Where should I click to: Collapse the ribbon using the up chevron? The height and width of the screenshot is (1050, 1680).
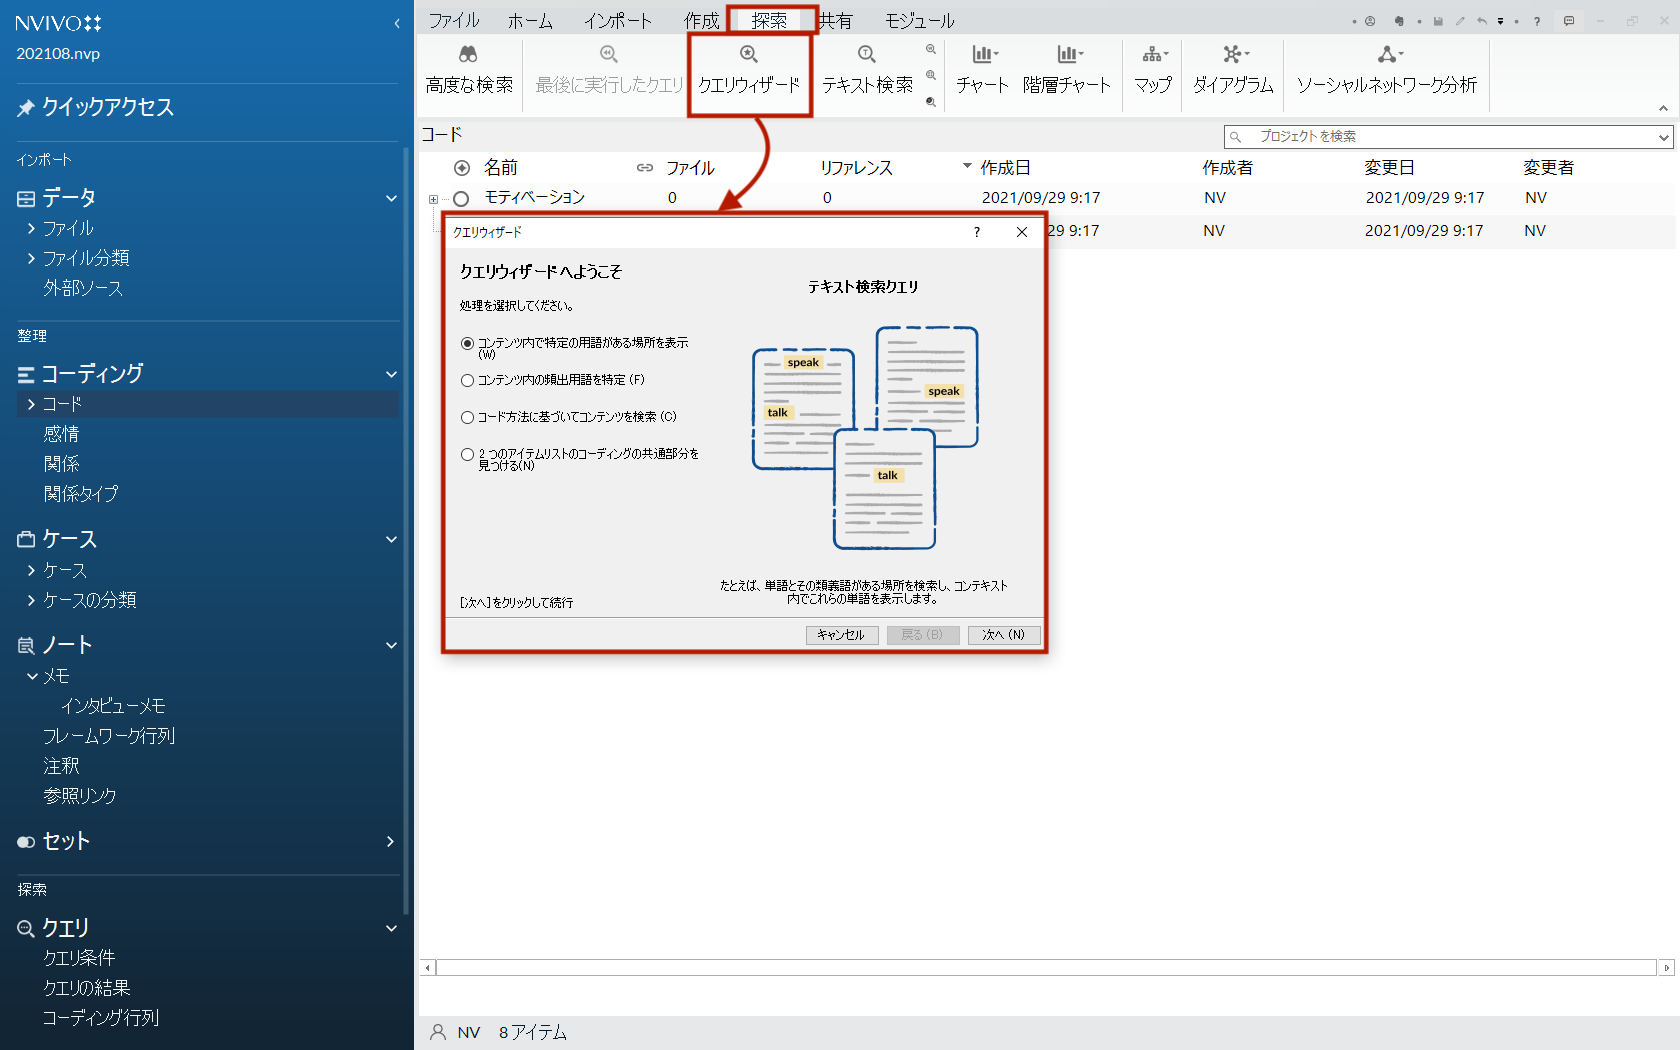click(1663, 108)
